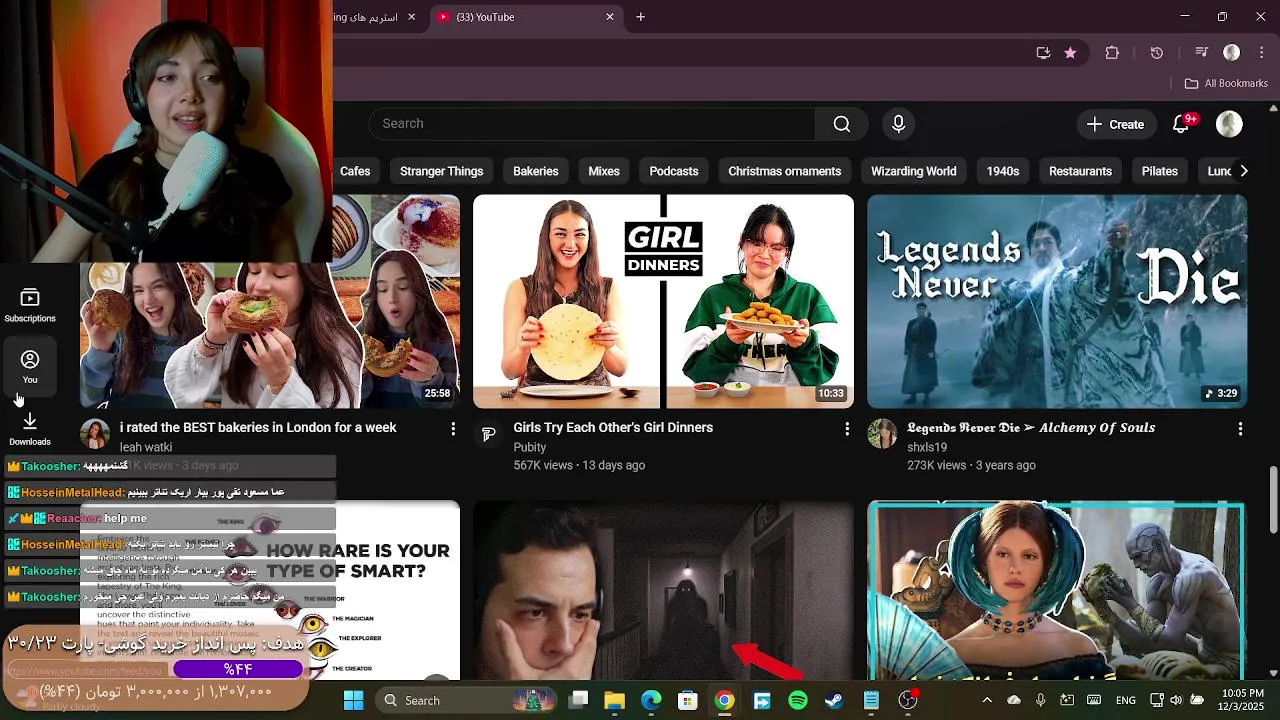Screen dimensions: 1280x720
Task: Open title 'Girls Try Each Other's Girl Dinners'
Action: (x=613, y=427)
